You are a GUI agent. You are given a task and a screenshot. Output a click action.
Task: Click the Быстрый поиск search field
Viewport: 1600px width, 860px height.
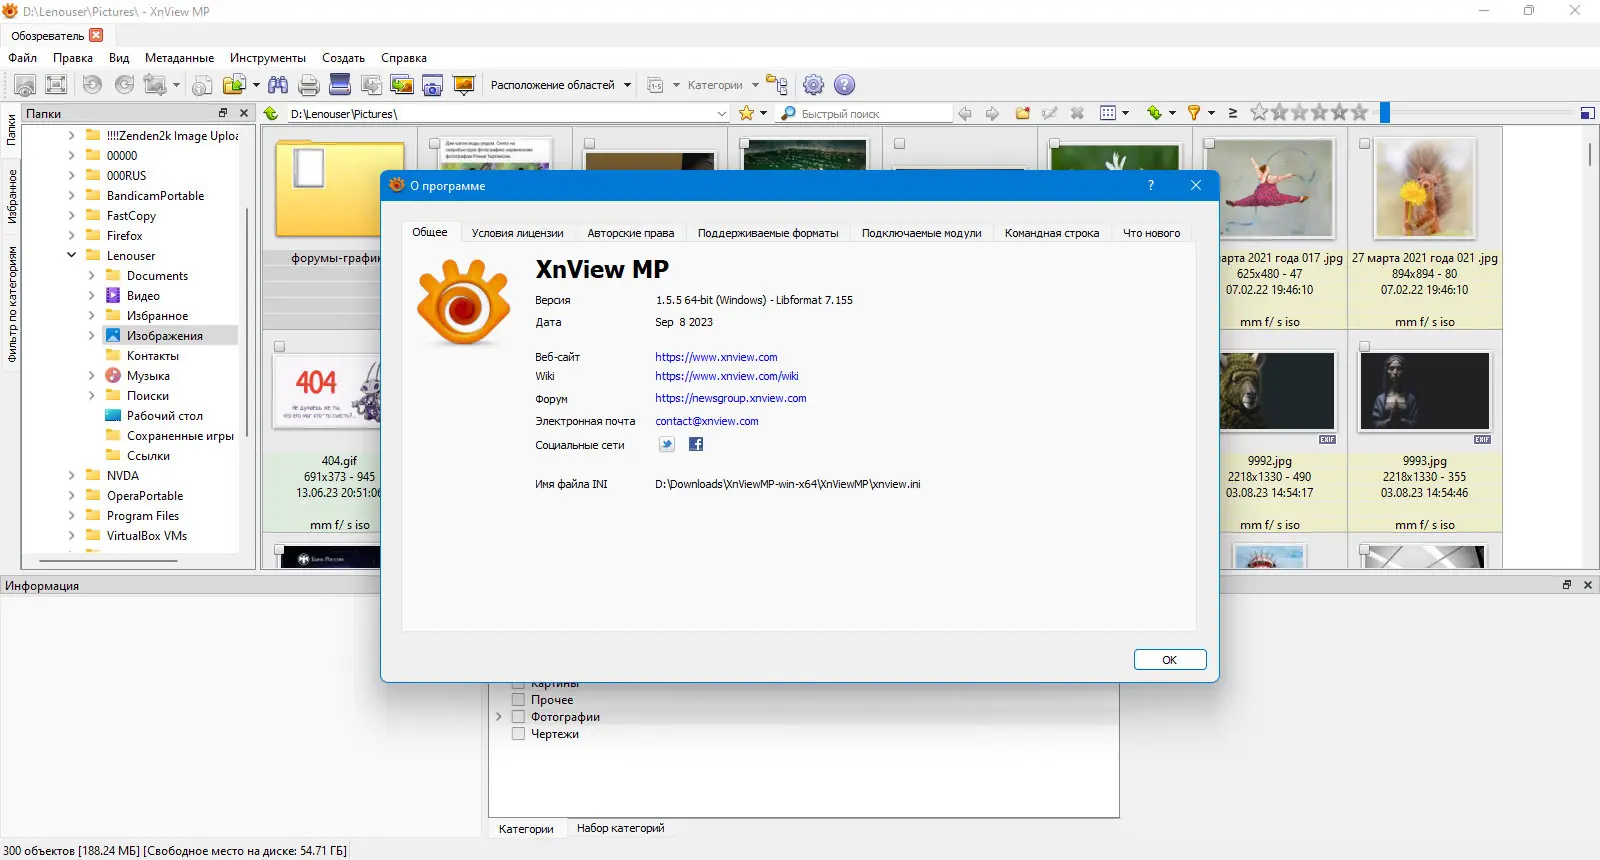click(866, 114)
